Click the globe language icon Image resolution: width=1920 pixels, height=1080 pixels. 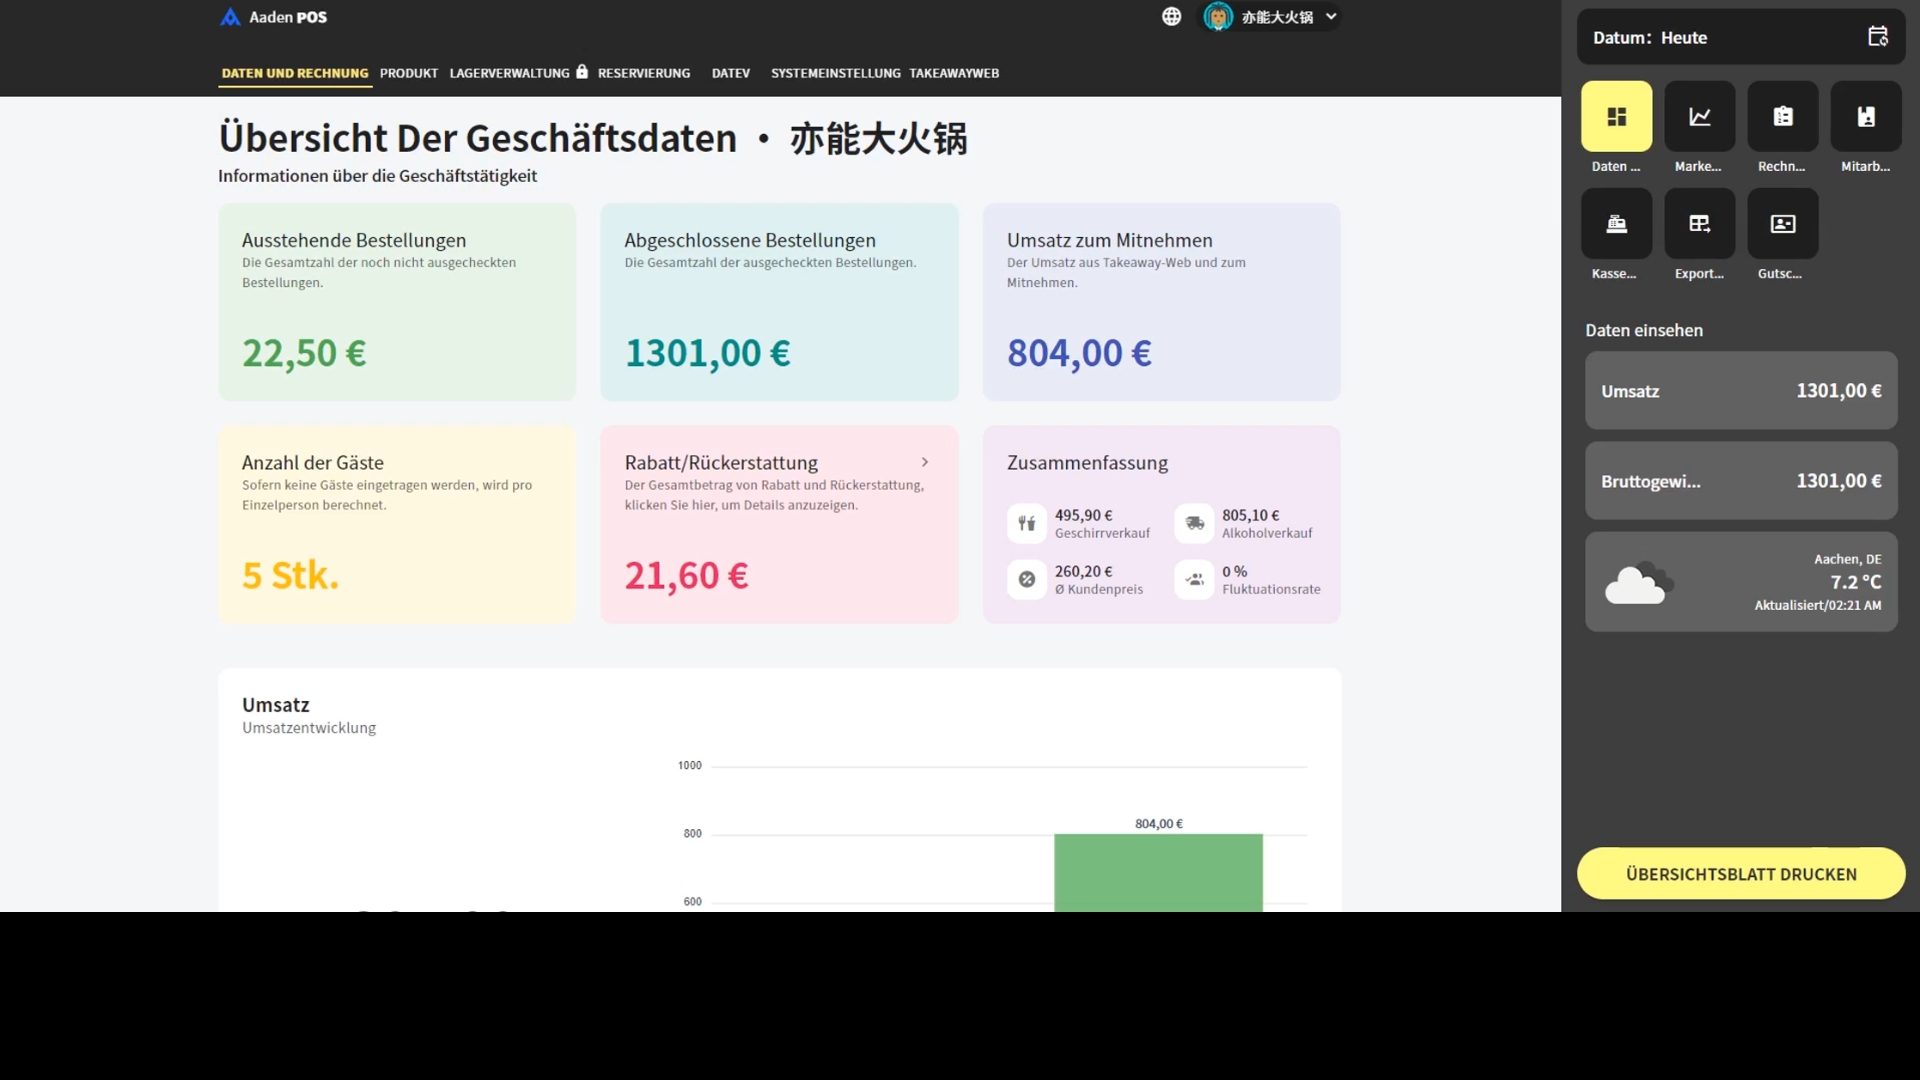[1171, 17]
